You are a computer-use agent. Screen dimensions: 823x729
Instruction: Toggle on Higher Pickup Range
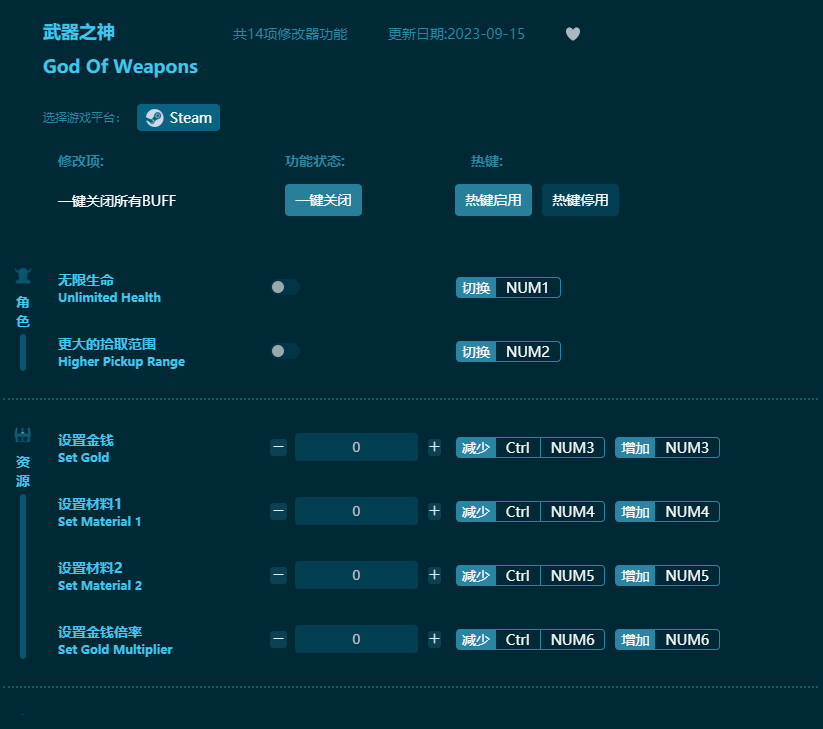[x=284, y=351]
